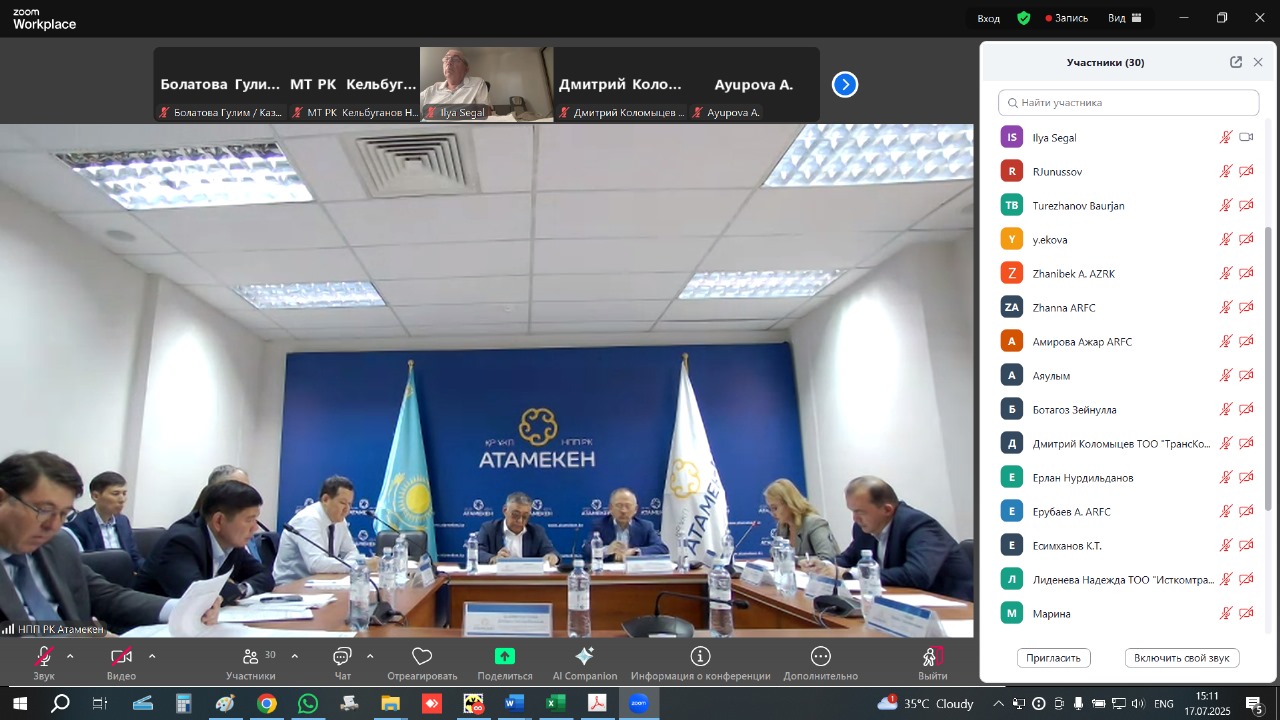Select Ботагоз Зейнулла in participant list

click(1128, 410)
